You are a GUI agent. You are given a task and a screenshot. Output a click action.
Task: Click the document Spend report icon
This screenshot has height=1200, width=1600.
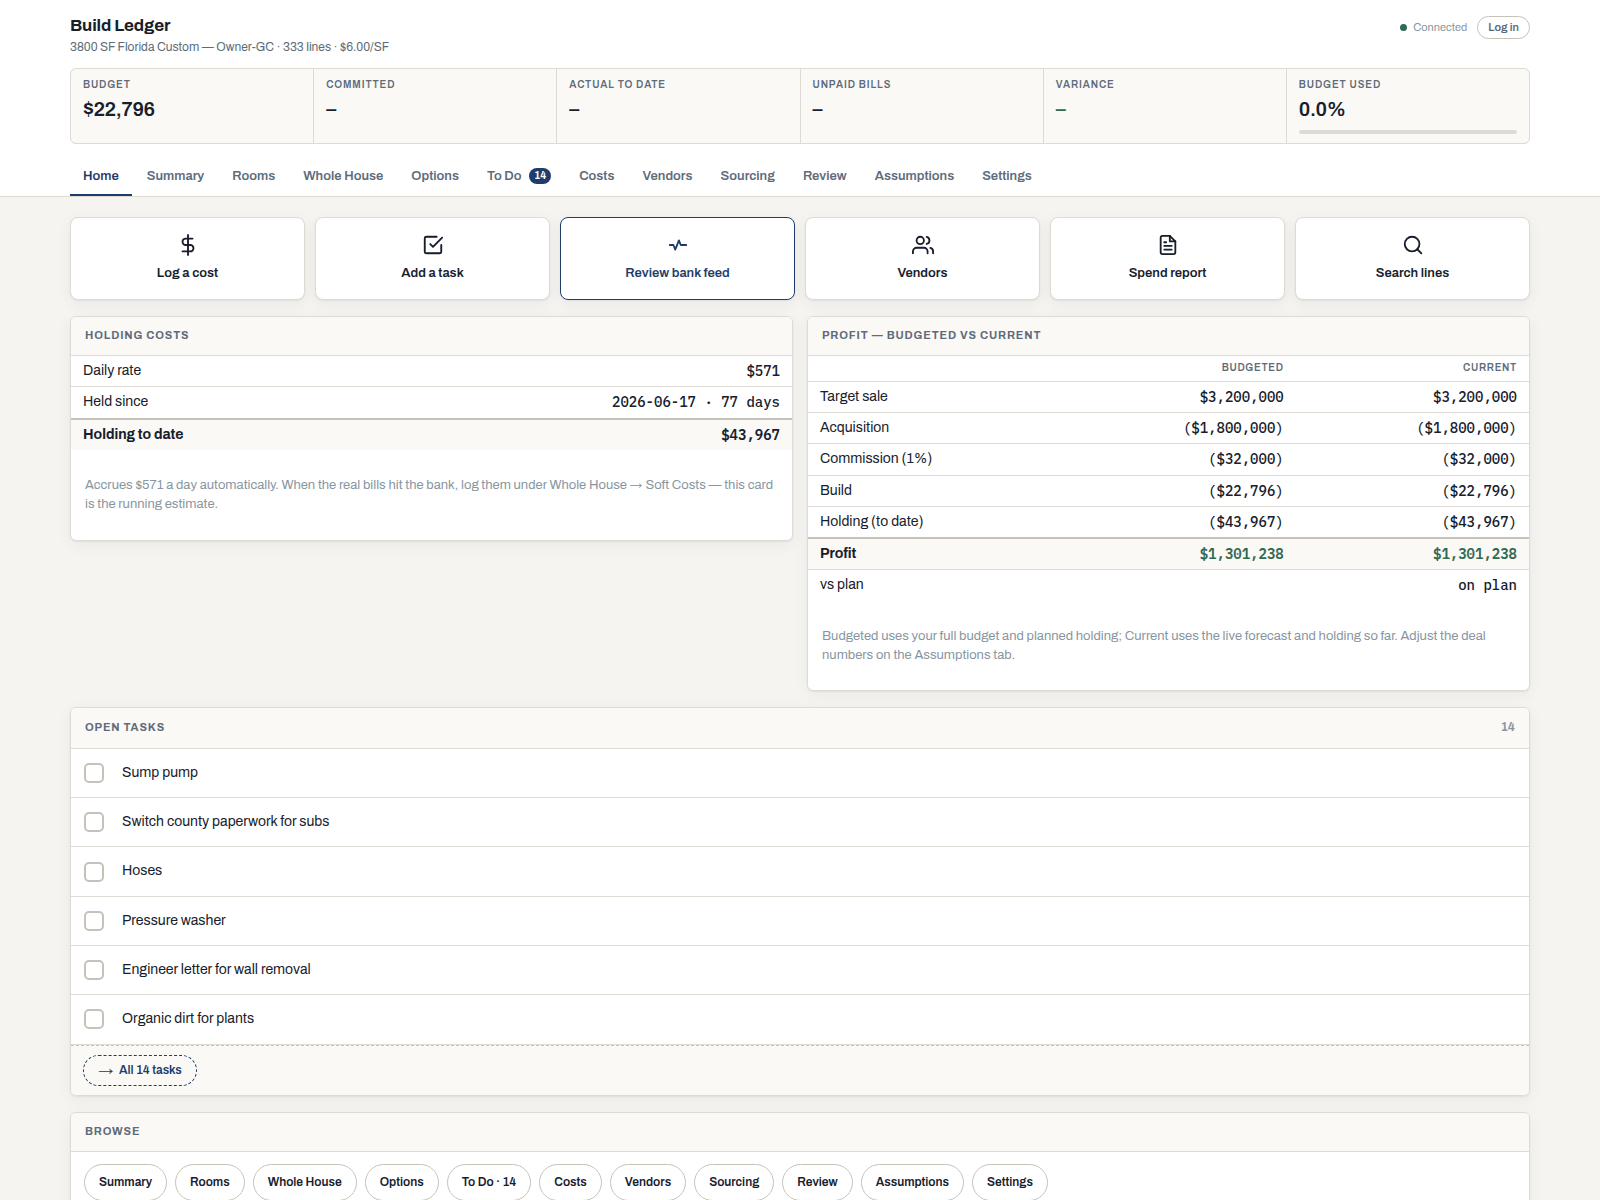pos(1168,245)
